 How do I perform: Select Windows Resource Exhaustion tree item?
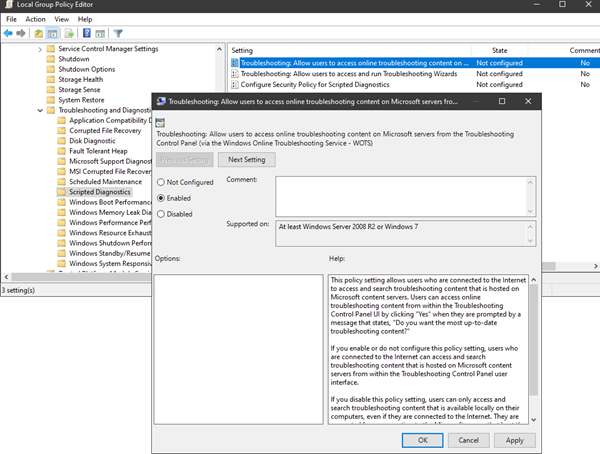point(110,233)
